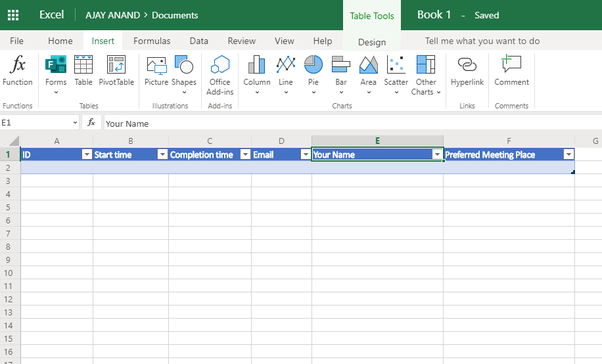Viewport: 602px width, 364px height.
Task: Insert a Picture
Action: [156, 71]
